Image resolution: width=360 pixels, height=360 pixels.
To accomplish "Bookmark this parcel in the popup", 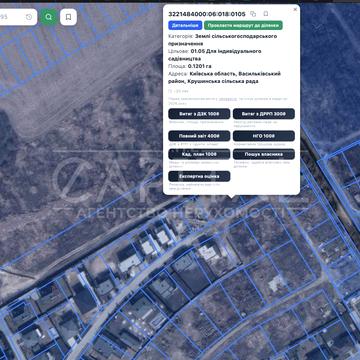I will (x=266, y=14).
